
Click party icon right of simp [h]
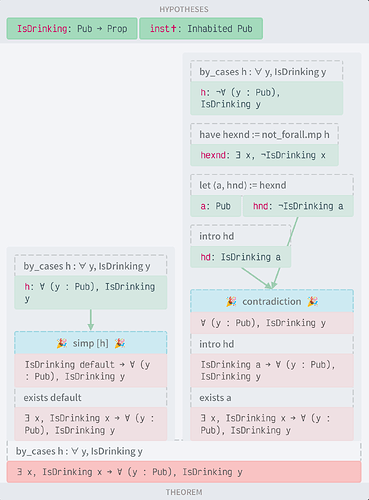click(x=120, y=343)
